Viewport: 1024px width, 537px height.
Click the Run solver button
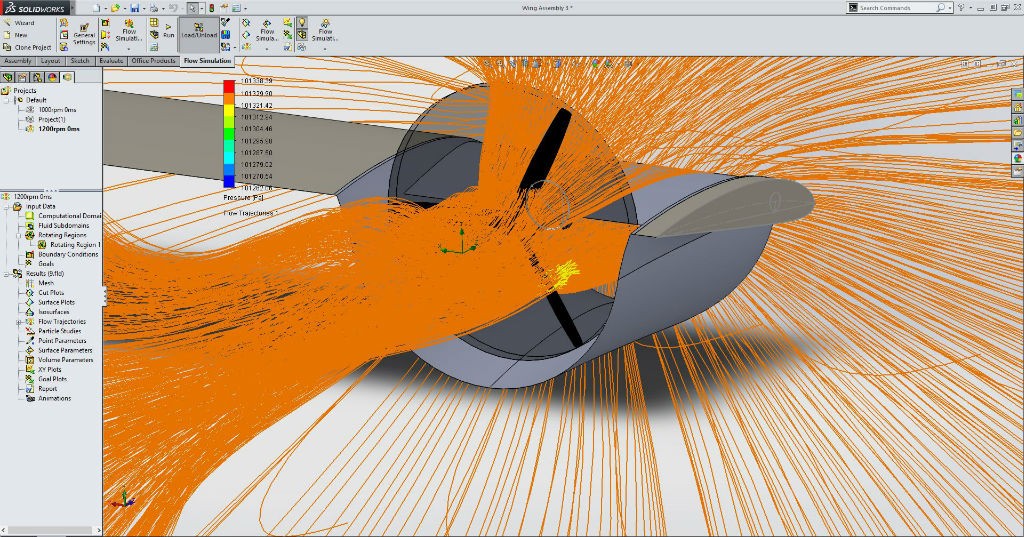[168, 29]
